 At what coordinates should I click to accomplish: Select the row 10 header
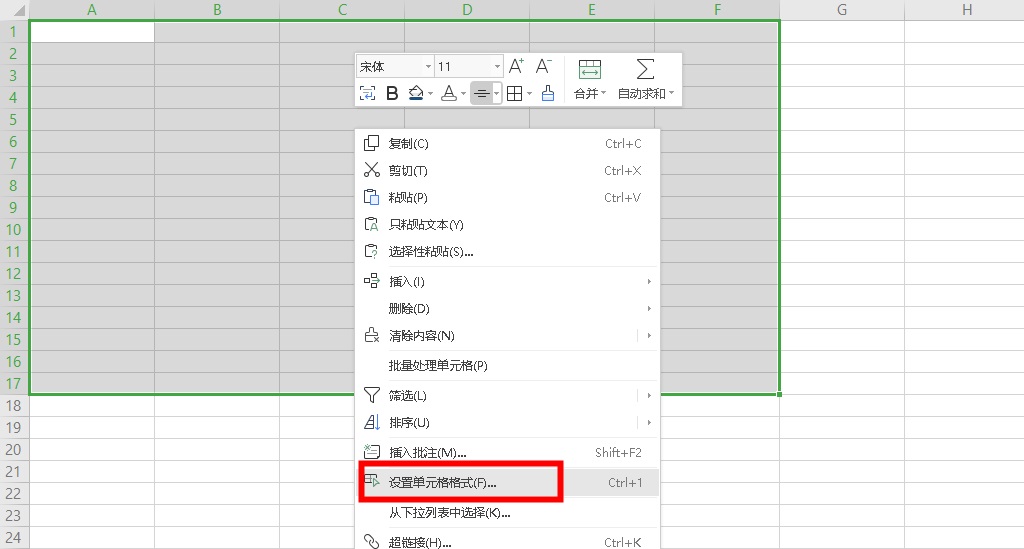(14, 230)
